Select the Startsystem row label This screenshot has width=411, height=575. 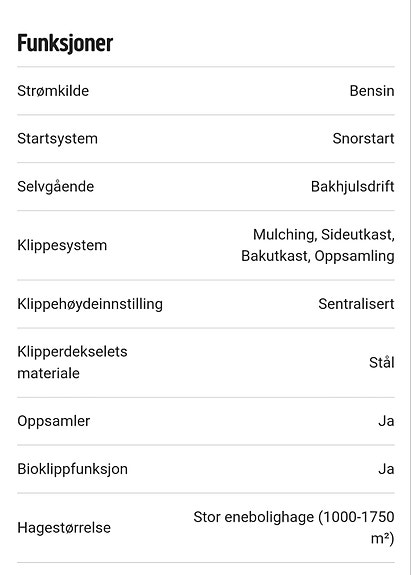58,139
